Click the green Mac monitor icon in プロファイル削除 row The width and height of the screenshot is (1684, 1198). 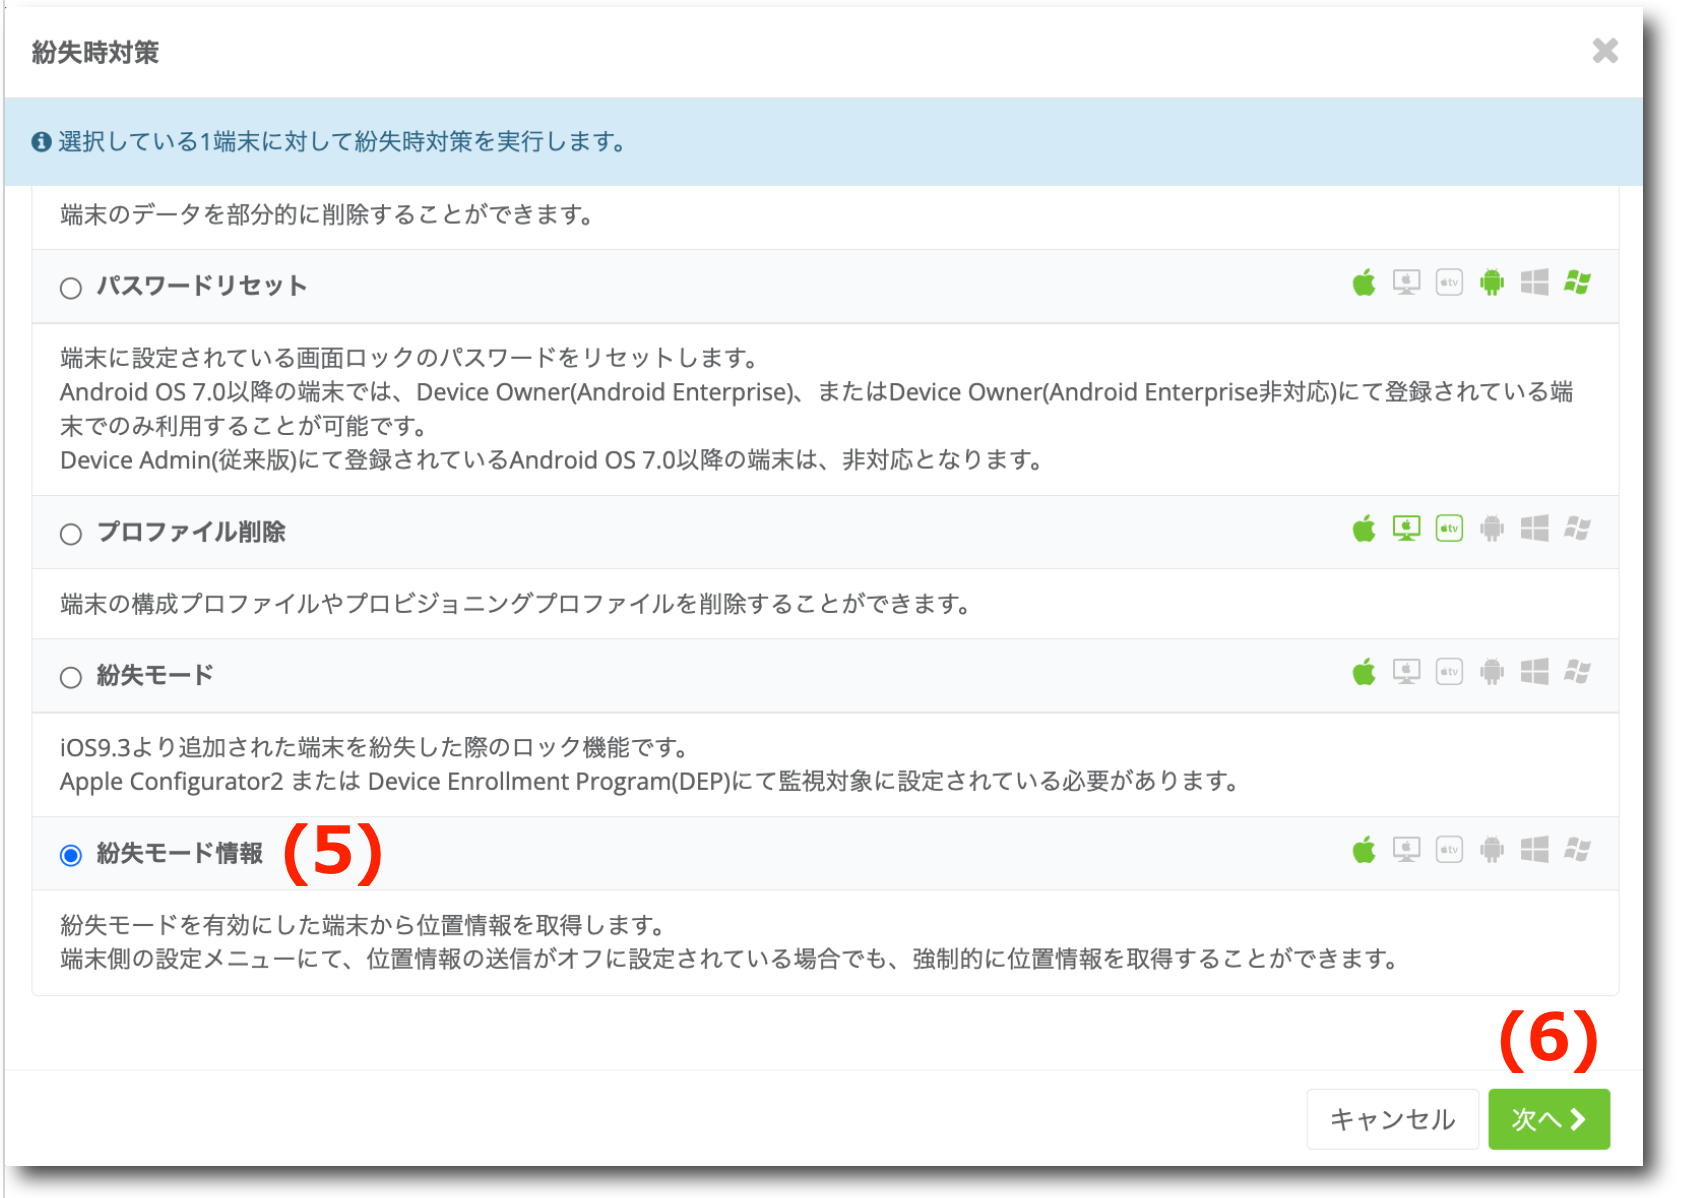click(x=1406, y=528)
